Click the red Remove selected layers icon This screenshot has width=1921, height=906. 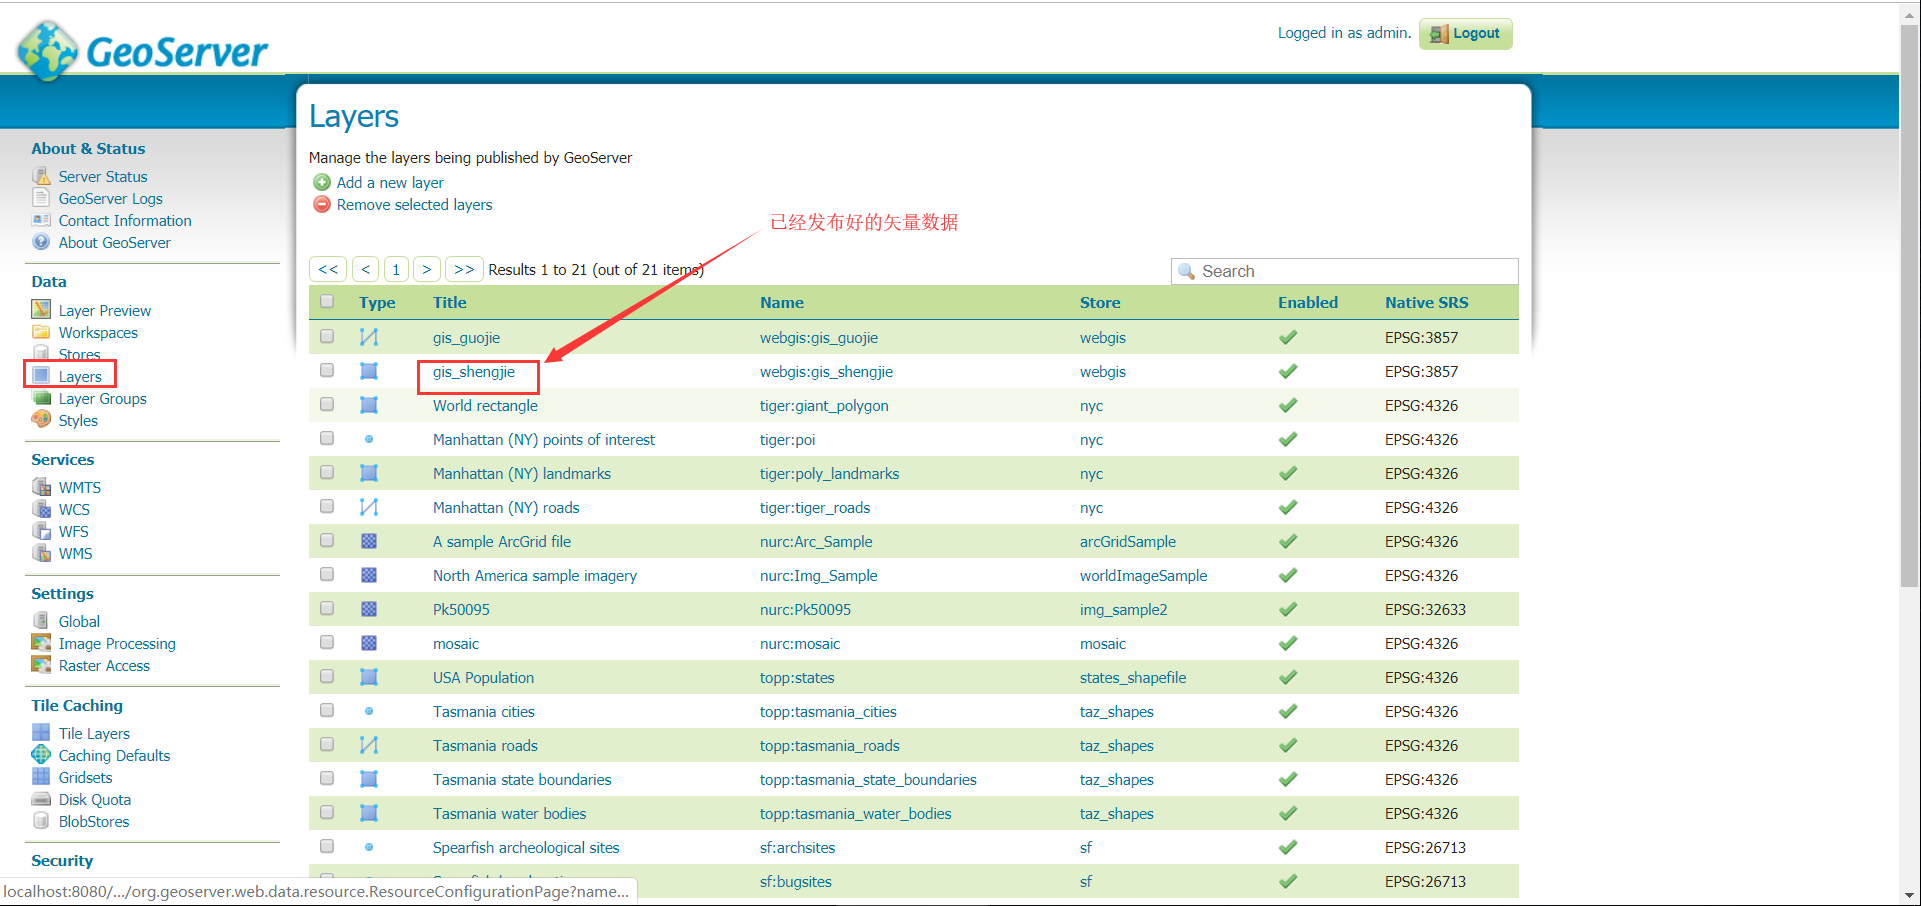click(322, 204)
